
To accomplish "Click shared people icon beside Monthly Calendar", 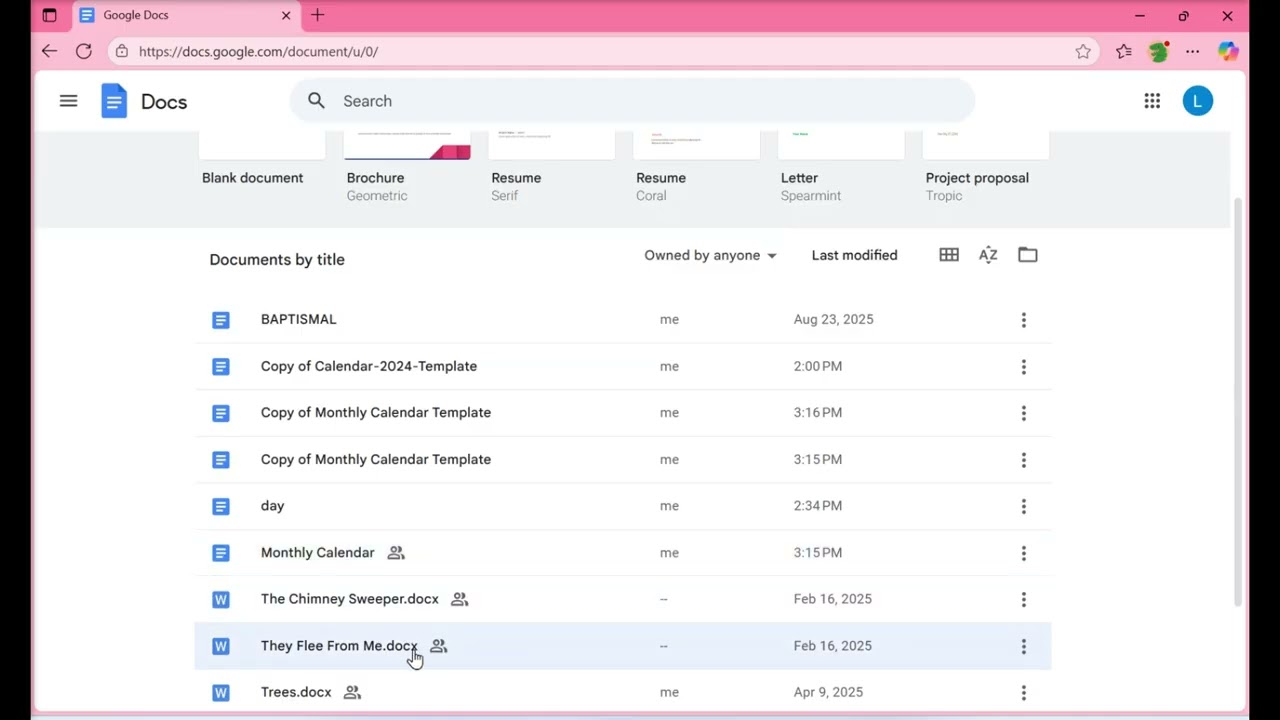I will click(396, 553).
